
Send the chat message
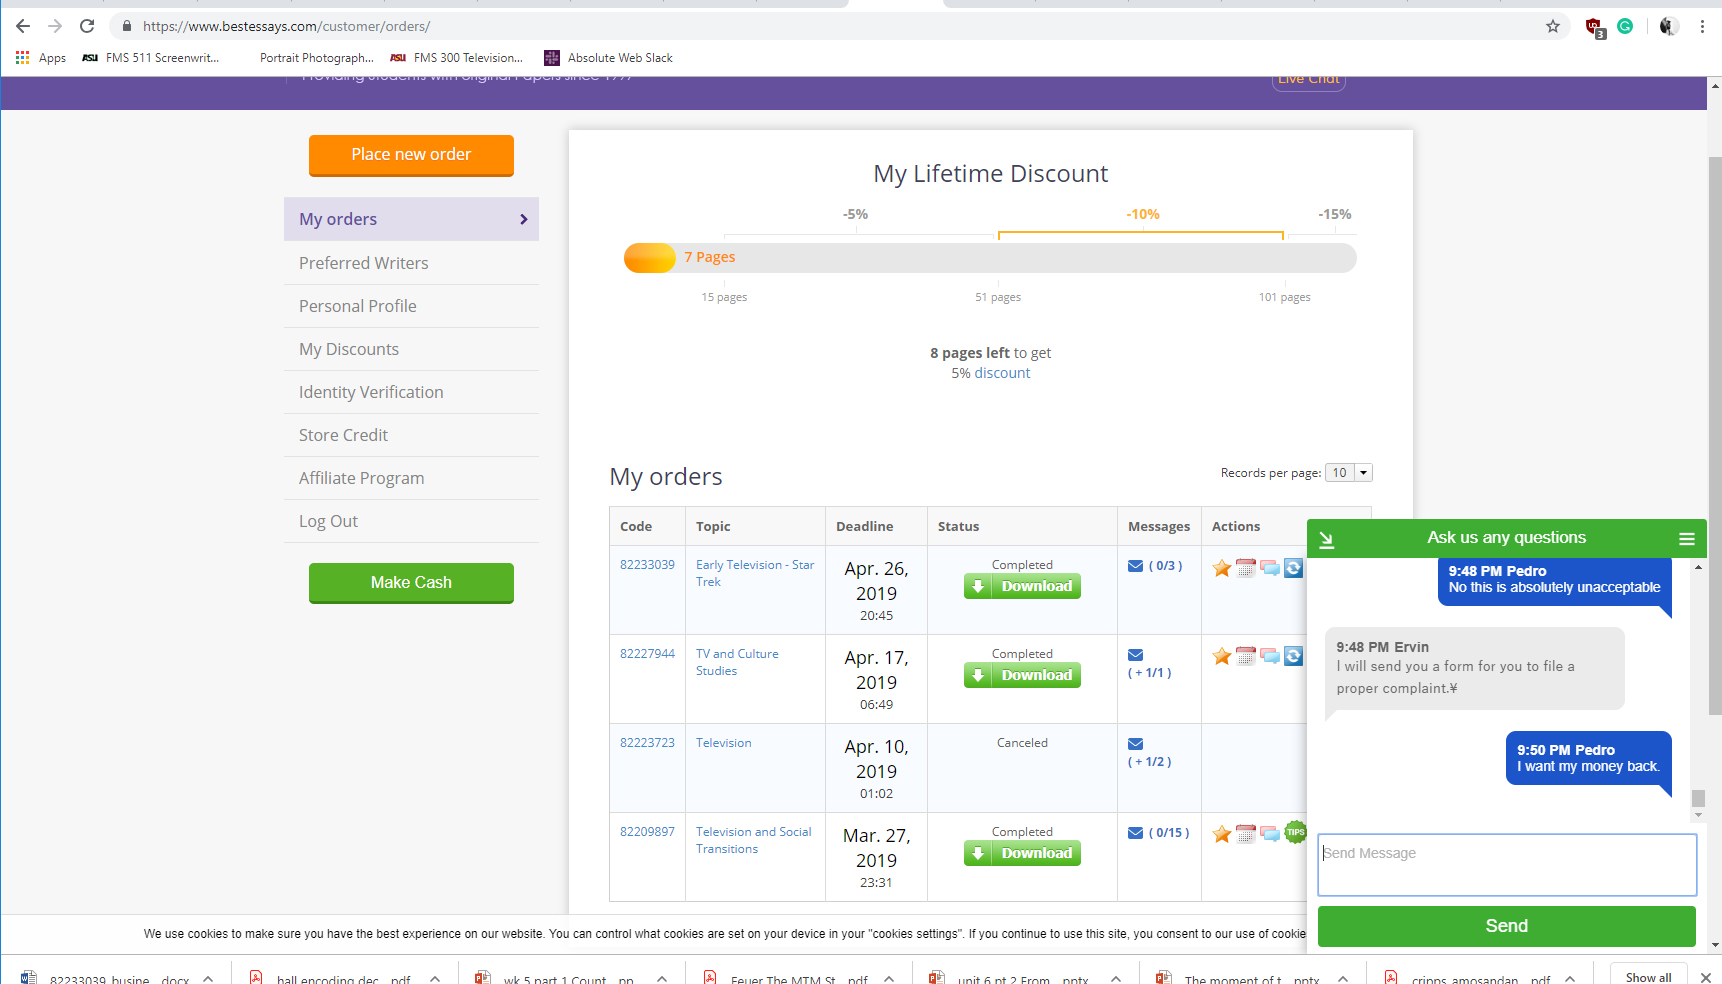point(1506,926)
